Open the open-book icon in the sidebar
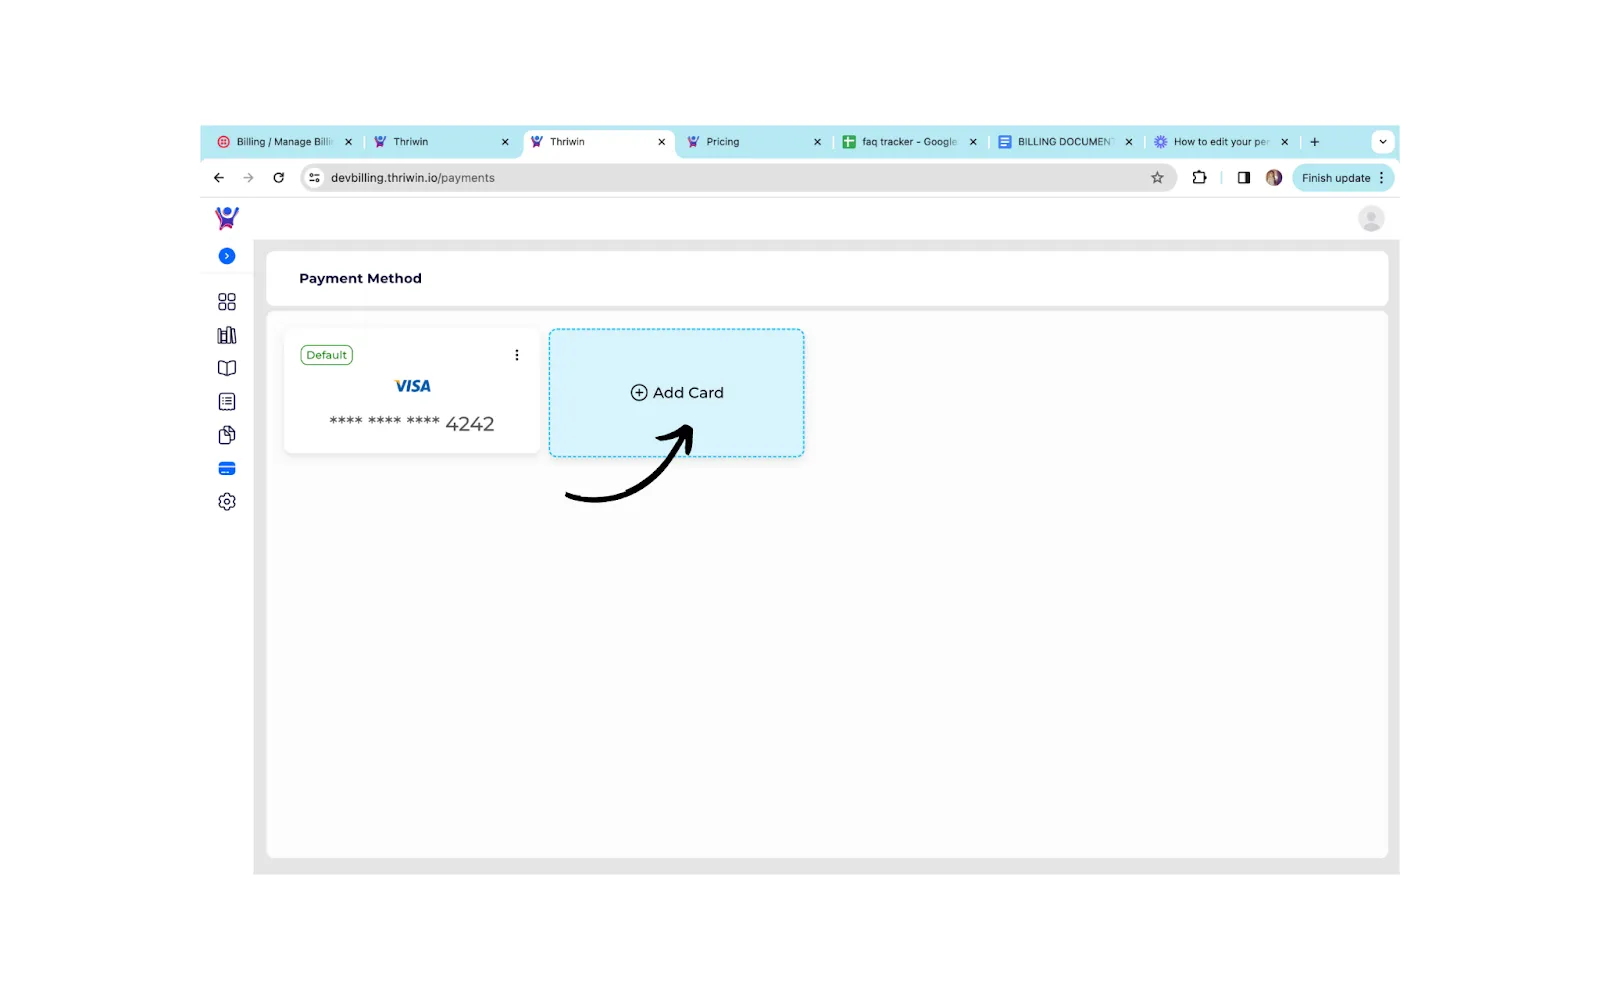 coord(227,368)
